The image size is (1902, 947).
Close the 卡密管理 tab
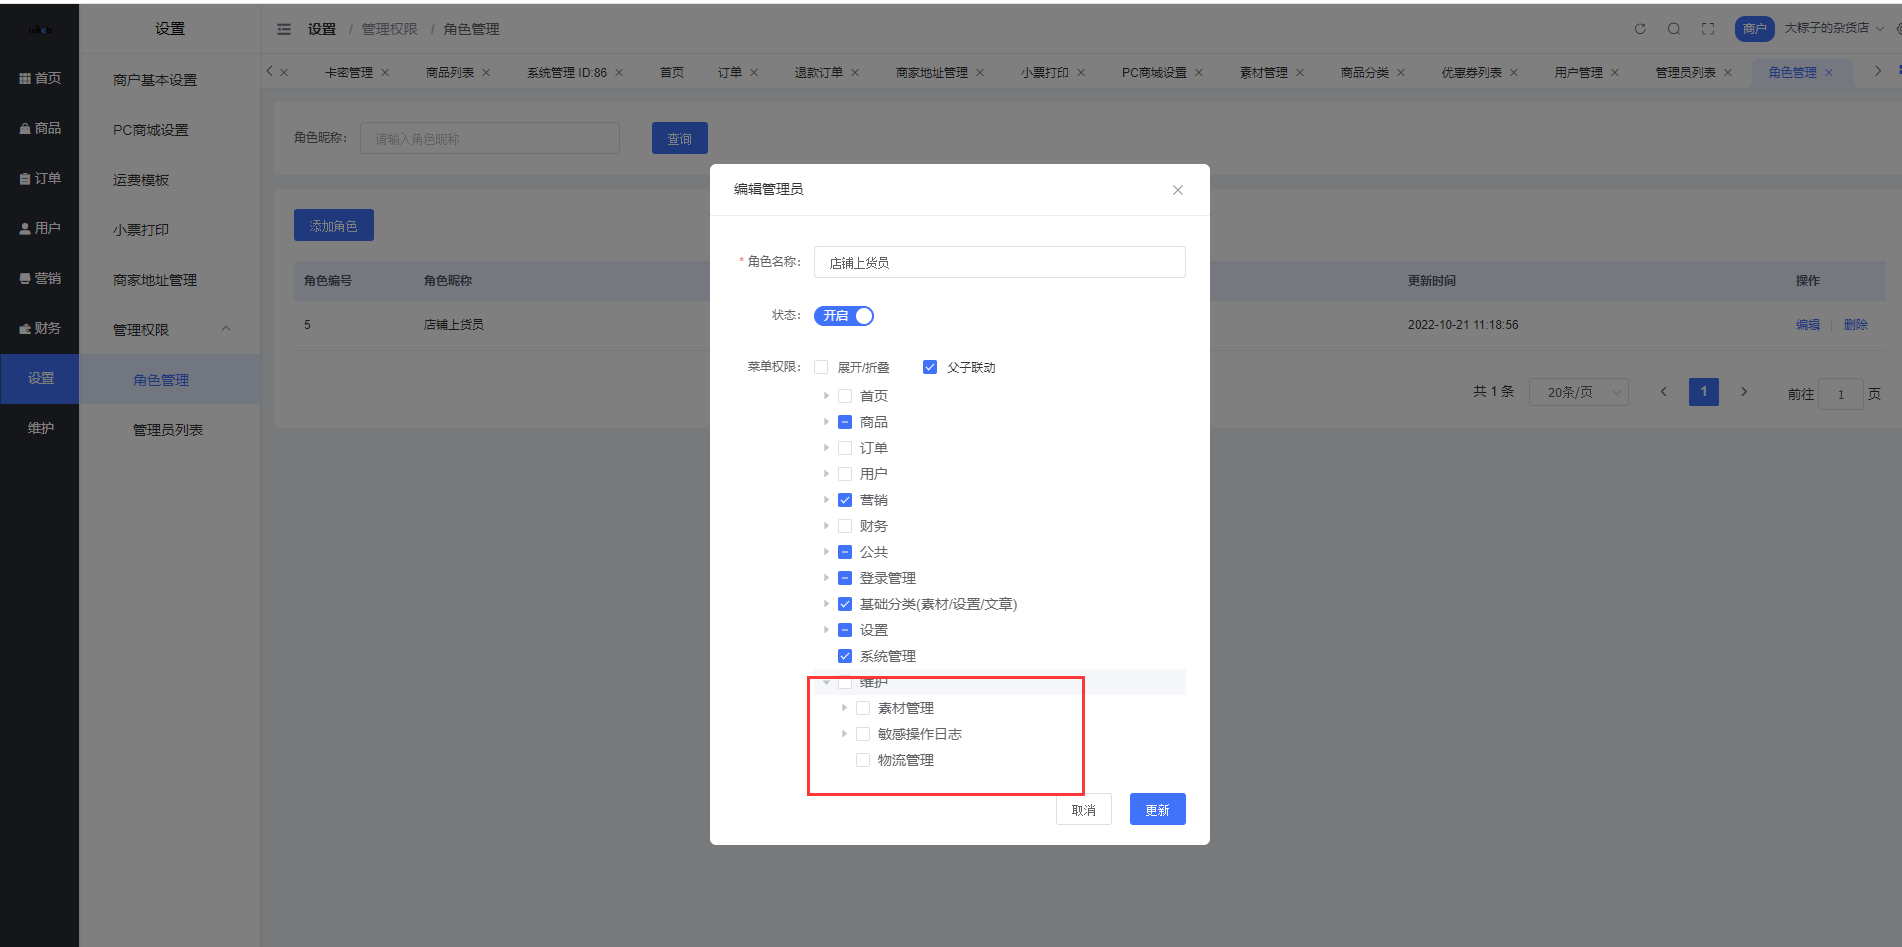tap(385, 72)
